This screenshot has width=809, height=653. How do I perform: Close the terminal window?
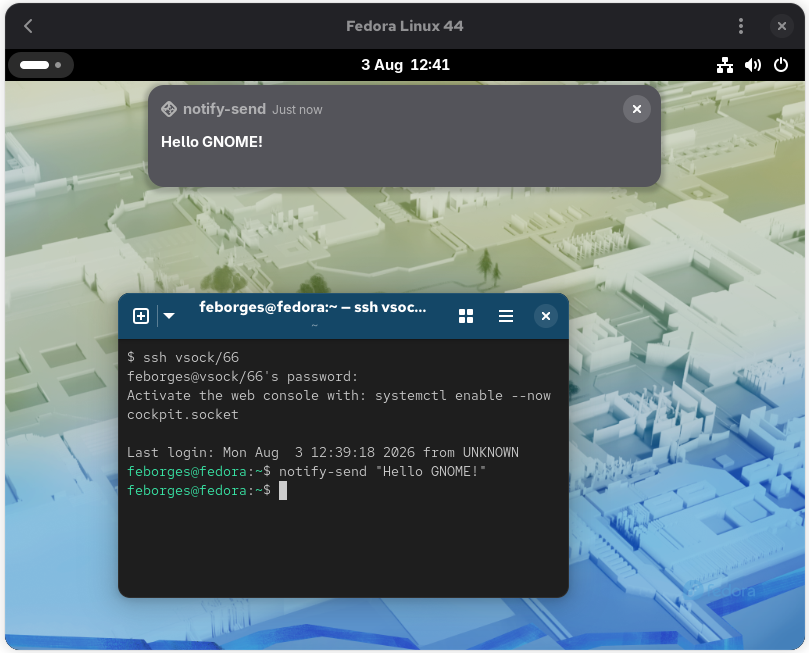tap(545, 316)
